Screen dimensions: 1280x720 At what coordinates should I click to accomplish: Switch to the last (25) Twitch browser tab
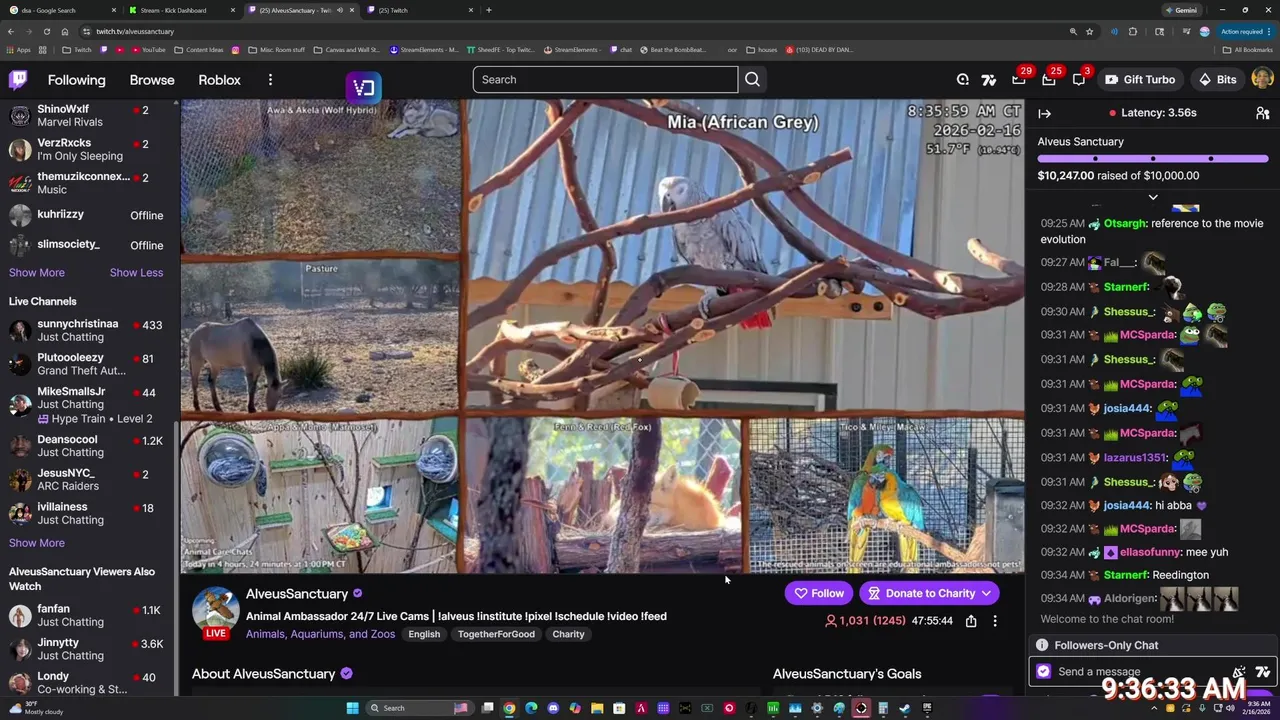[x=418, y=10]
